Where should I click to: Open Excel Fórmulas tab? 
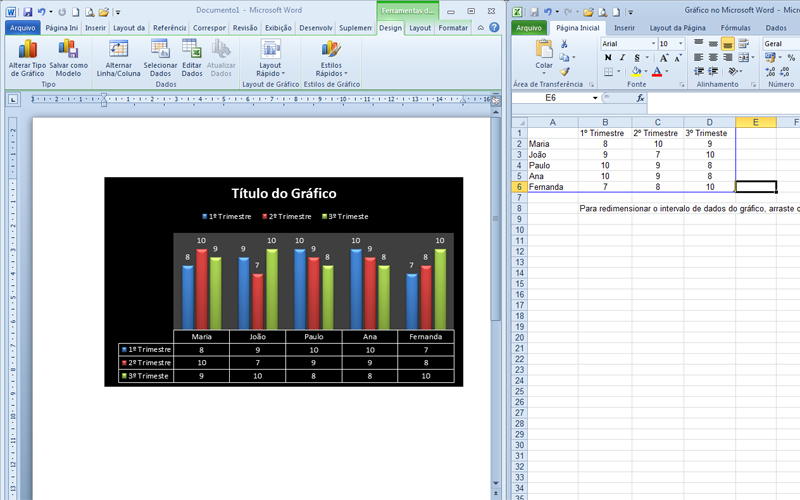point(735,28)
